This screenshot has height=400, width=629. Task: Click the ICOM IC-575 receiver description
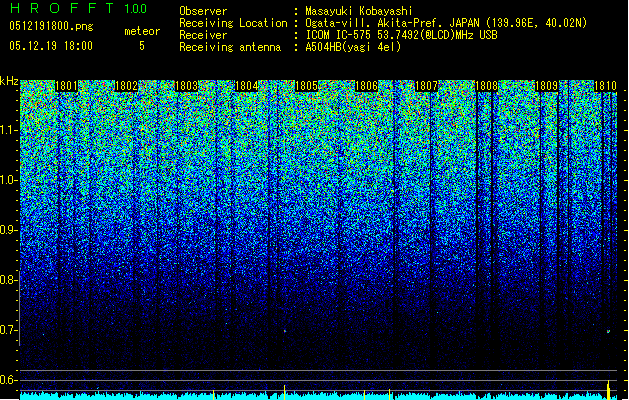(x=401, y=35)
